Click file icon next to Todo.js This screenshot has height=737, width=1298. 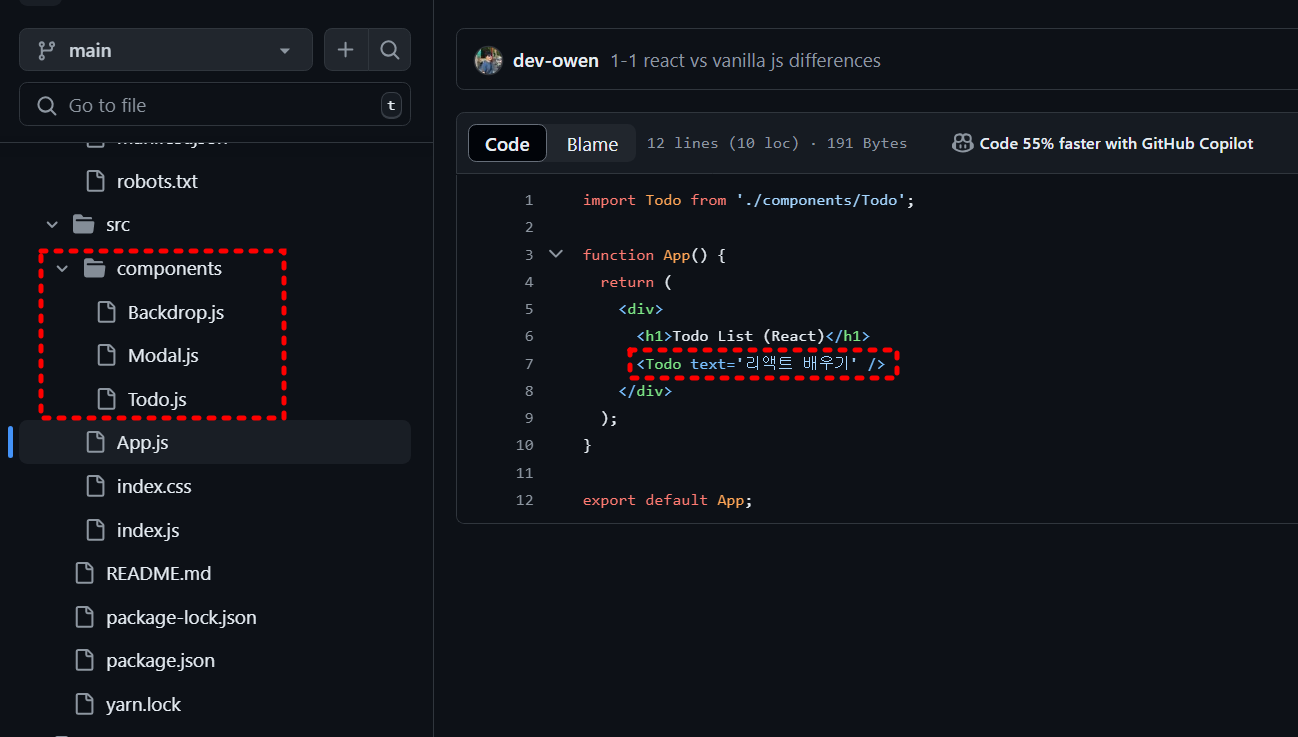tap(106, 399)
